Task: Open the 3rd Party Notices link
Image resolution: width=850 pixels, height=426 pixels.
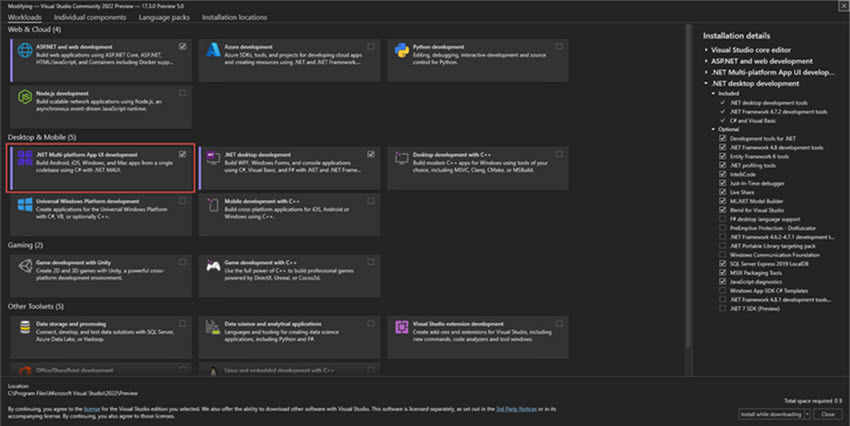Action: pos(514,409)
